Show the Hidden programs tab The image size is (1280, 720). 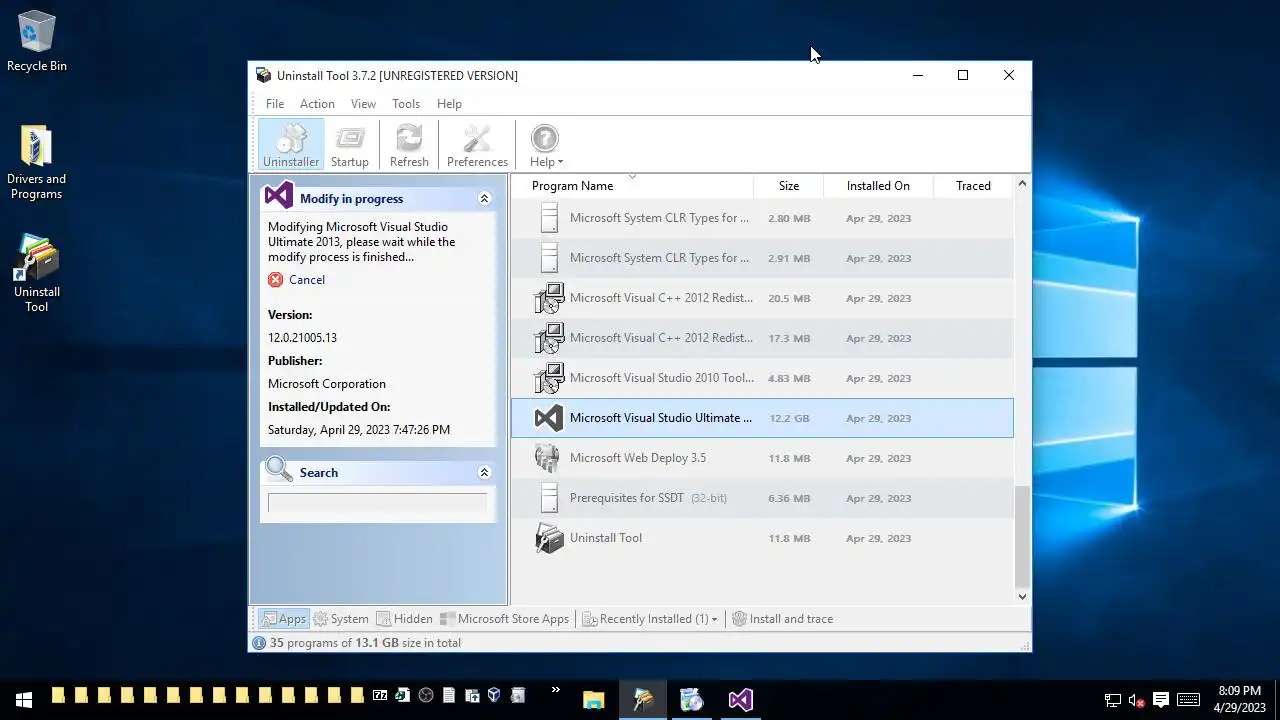pyautogui.click(x=404, y=619)
